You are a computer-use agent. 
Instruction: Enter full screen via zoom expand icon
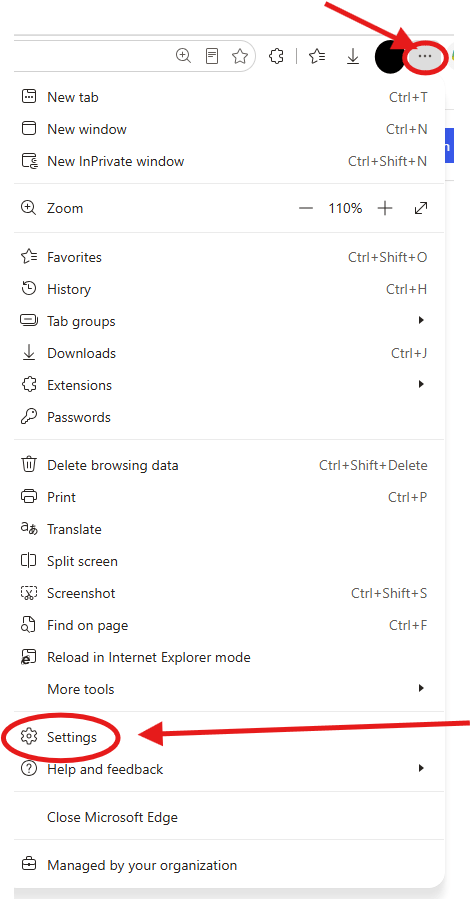coord(421,208)
